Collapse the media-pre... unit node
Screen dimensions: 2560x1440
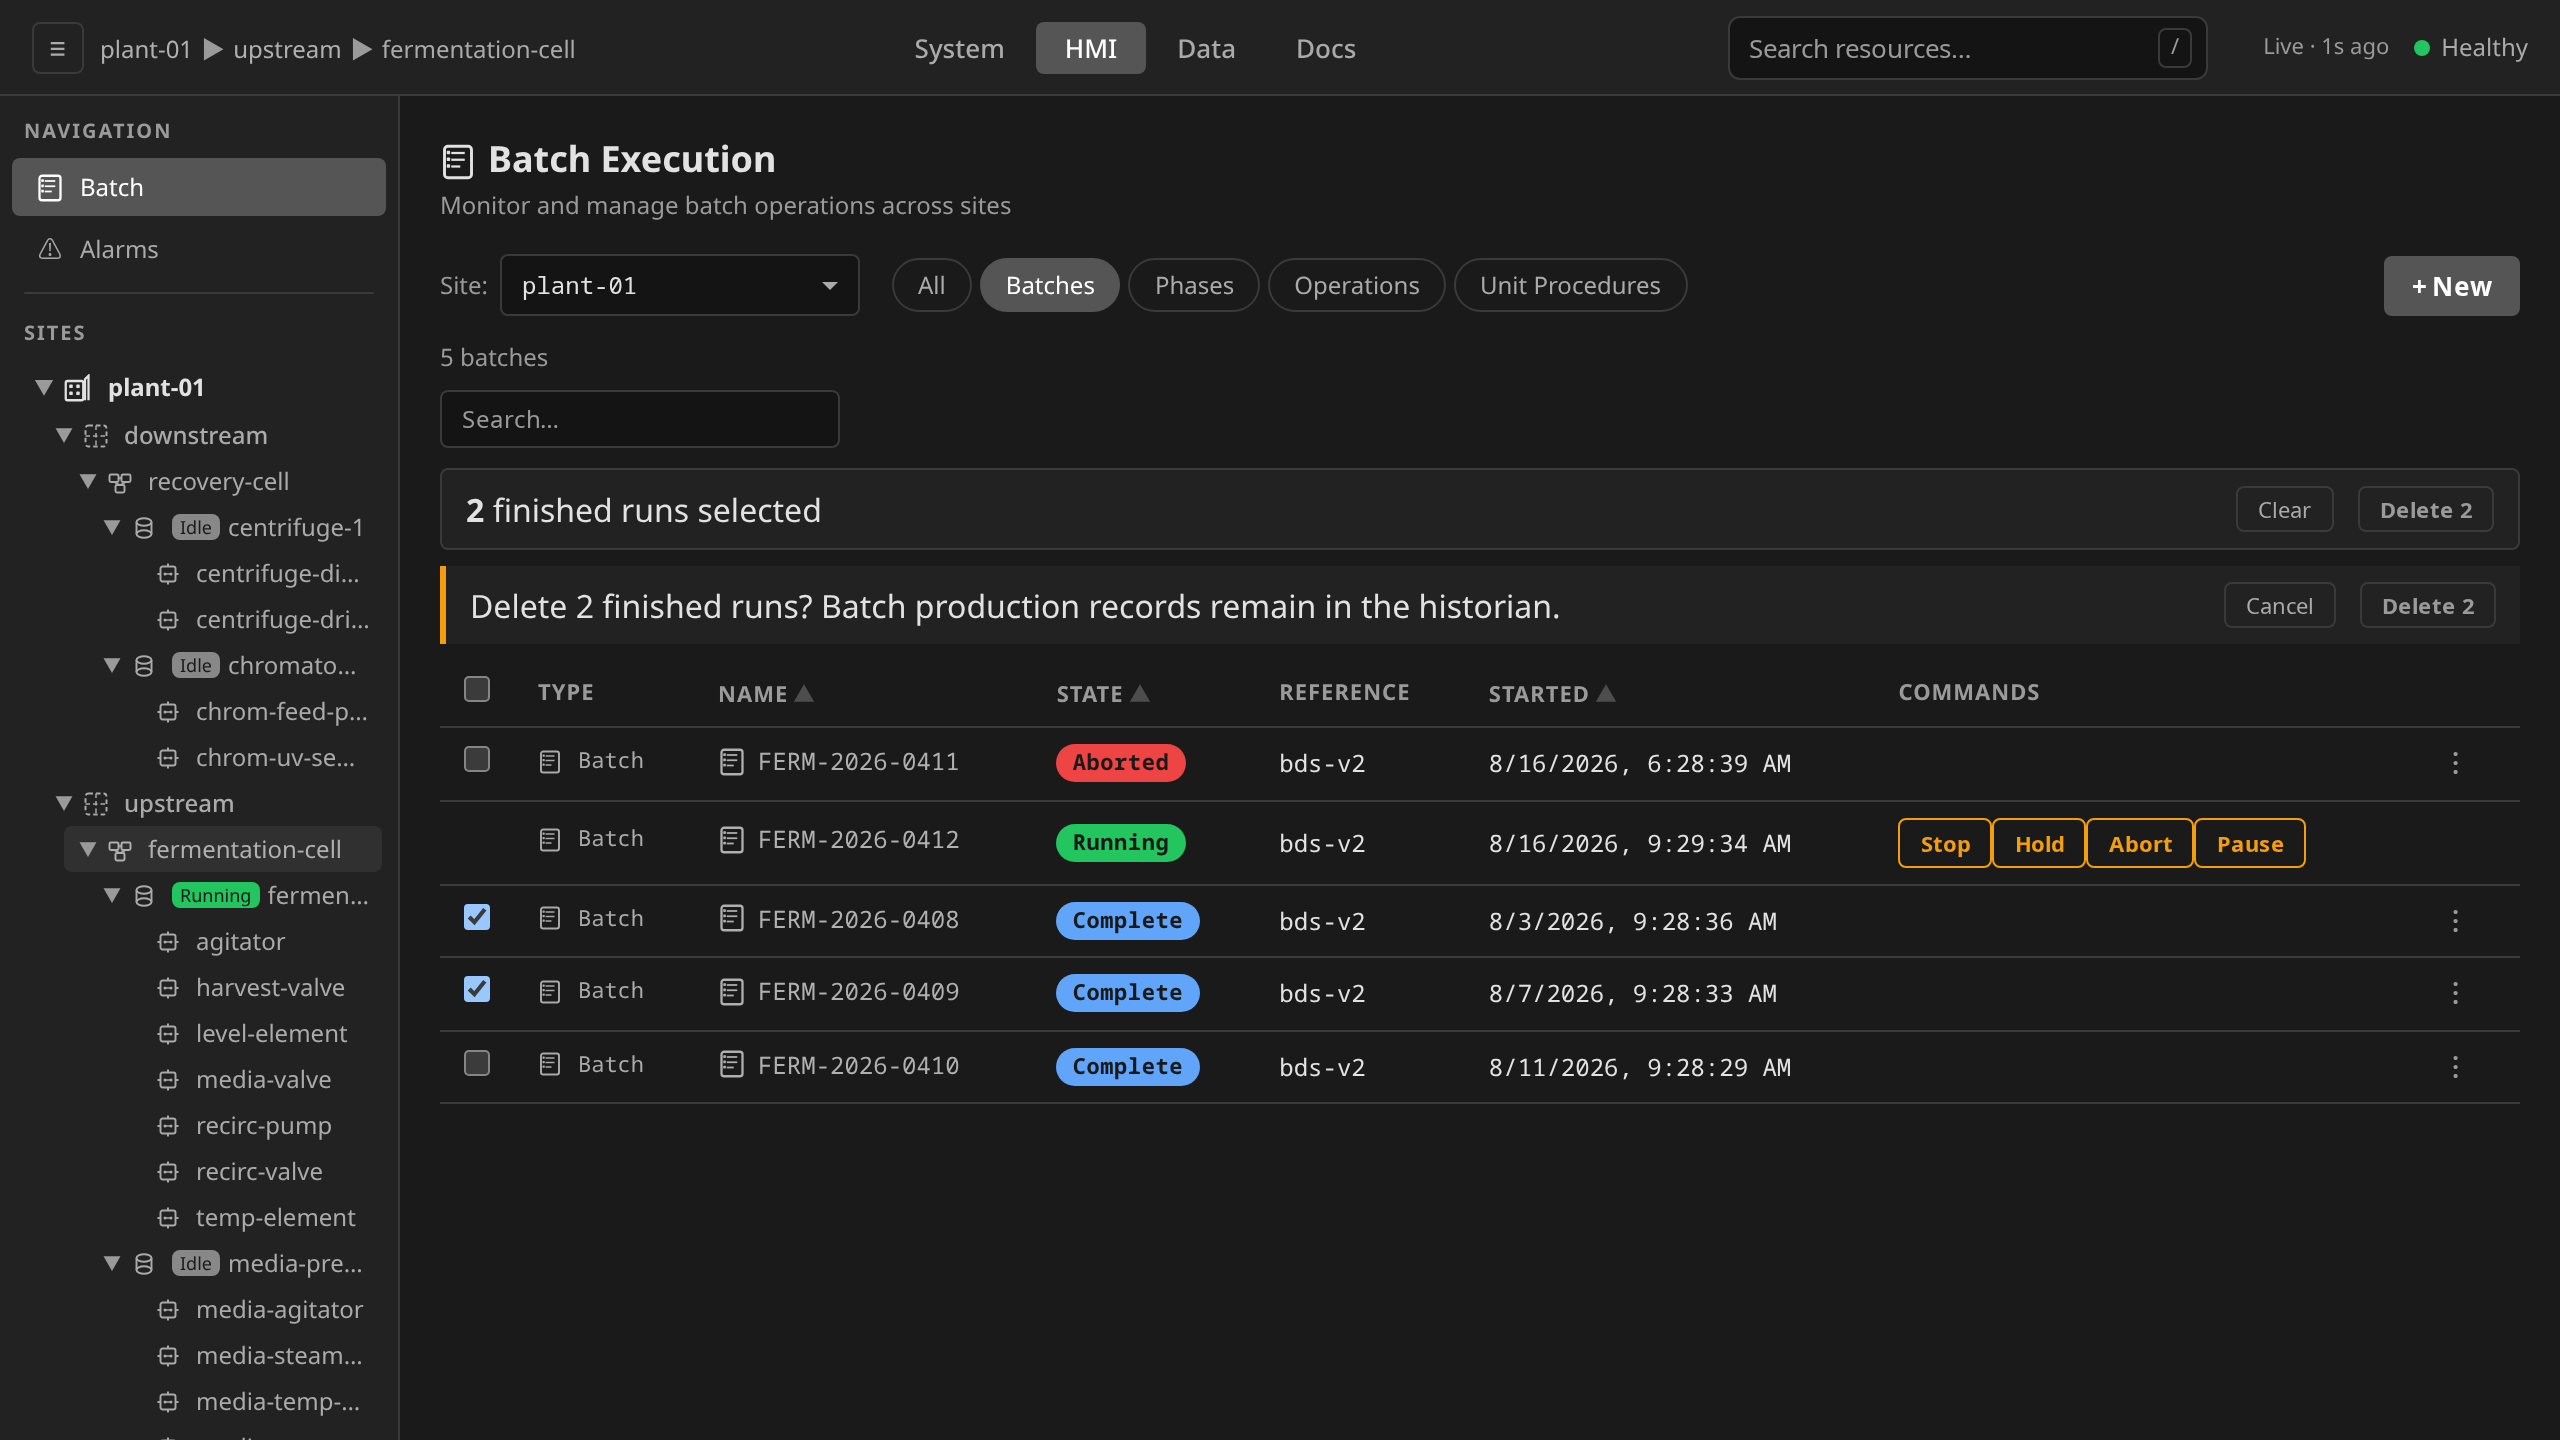(112, 1263)
